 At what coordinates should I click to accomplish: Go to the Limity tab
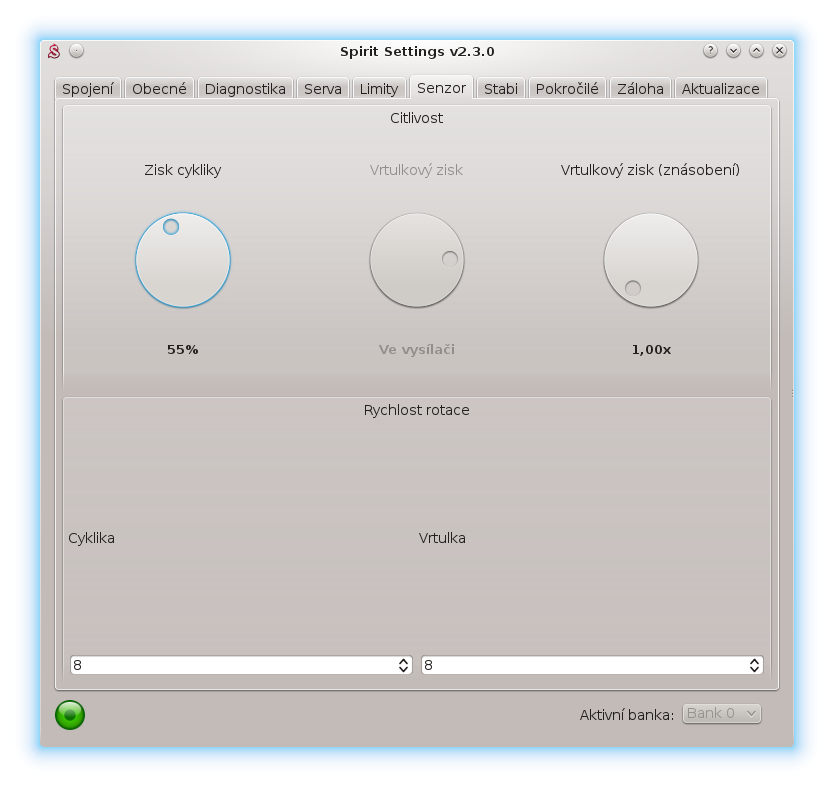click(378, 88)
